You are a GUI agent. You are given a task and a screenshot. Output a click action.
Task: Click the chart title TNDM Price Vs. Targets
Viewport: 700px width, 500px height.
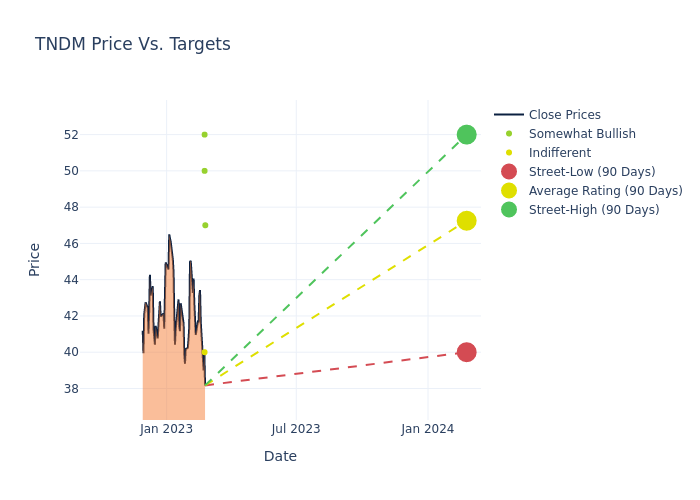click(133, 44)
